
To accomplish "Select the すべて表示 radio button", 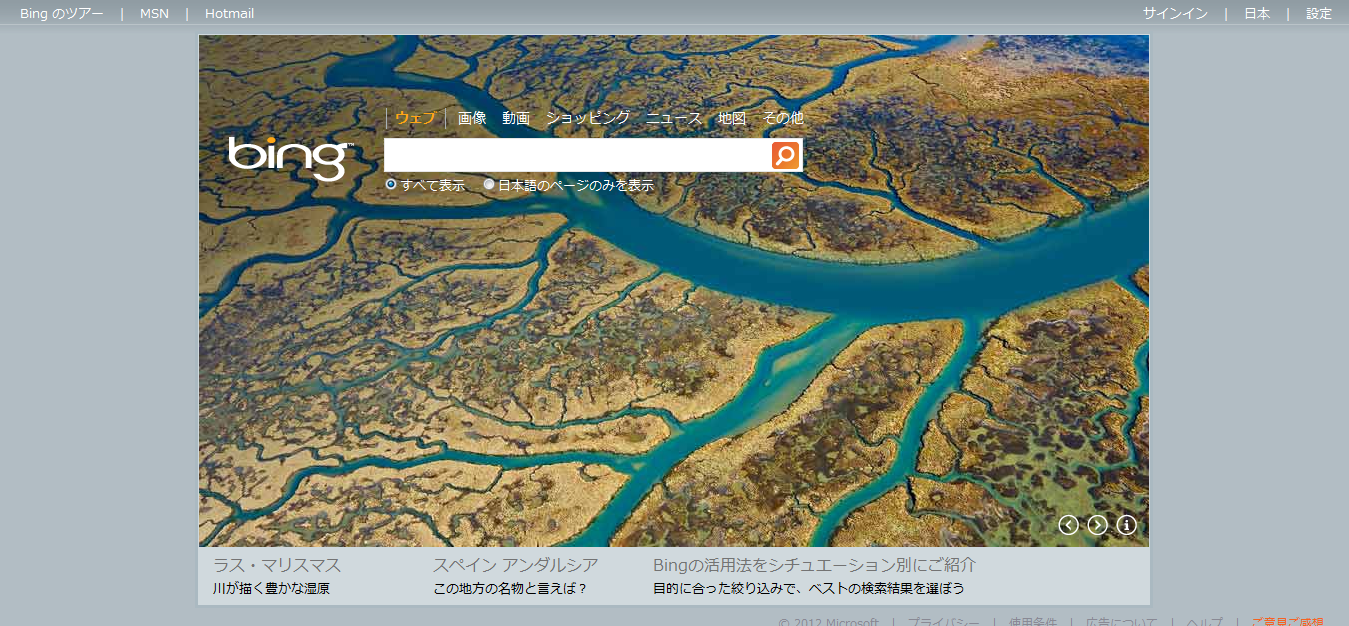I will 391,185.
